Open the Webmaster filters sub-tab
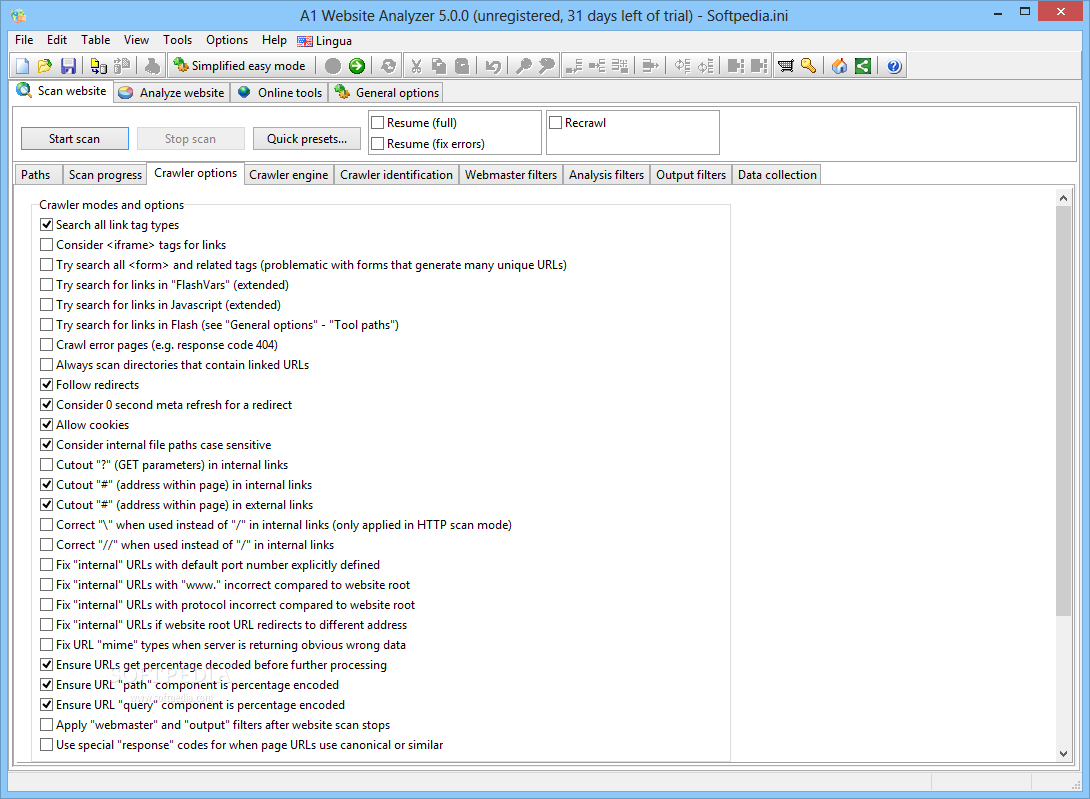This screenshot has height=799, width=1090. point(511,175)
